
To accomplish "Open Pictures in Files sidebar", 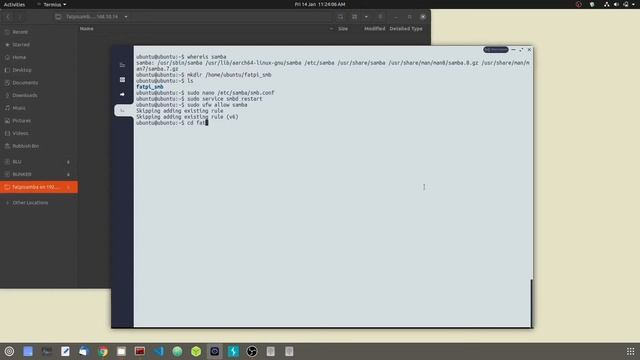I will point(39,120).
